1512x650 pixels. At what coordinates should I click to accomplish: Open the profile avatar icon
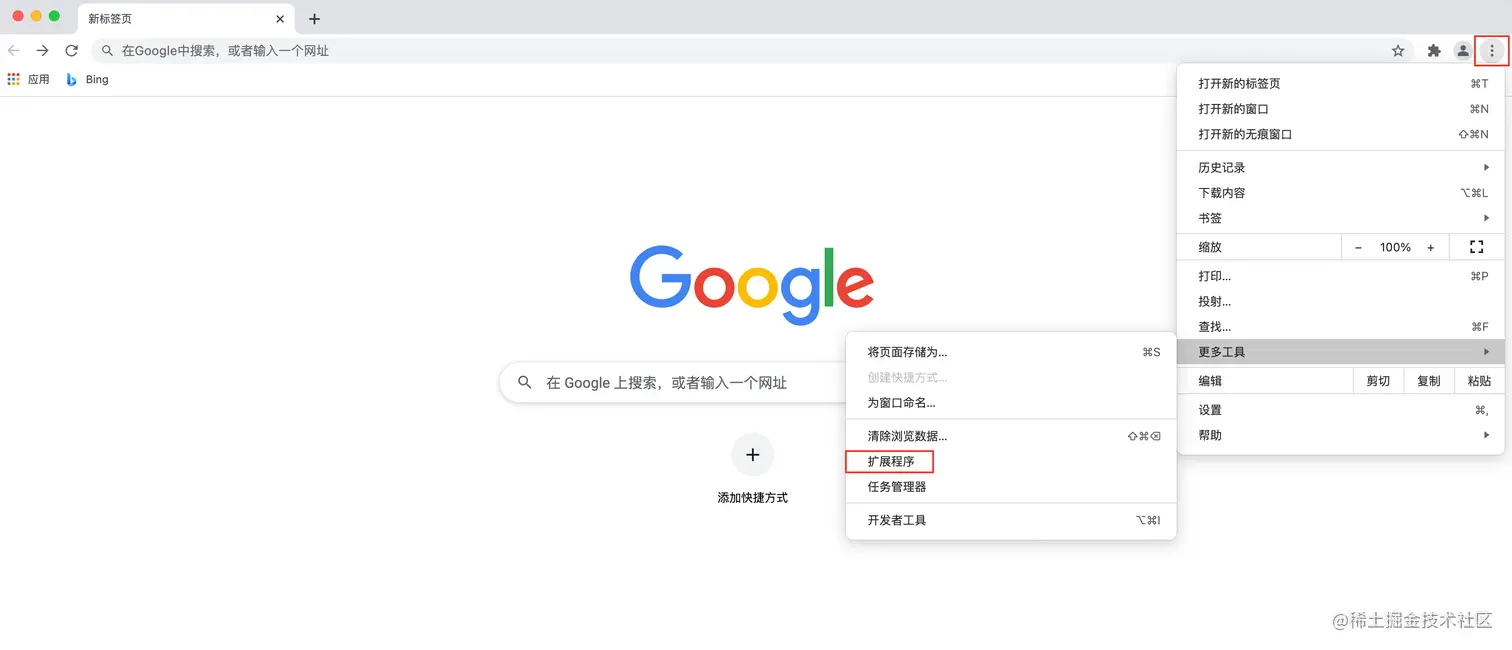click(1462, 51)
